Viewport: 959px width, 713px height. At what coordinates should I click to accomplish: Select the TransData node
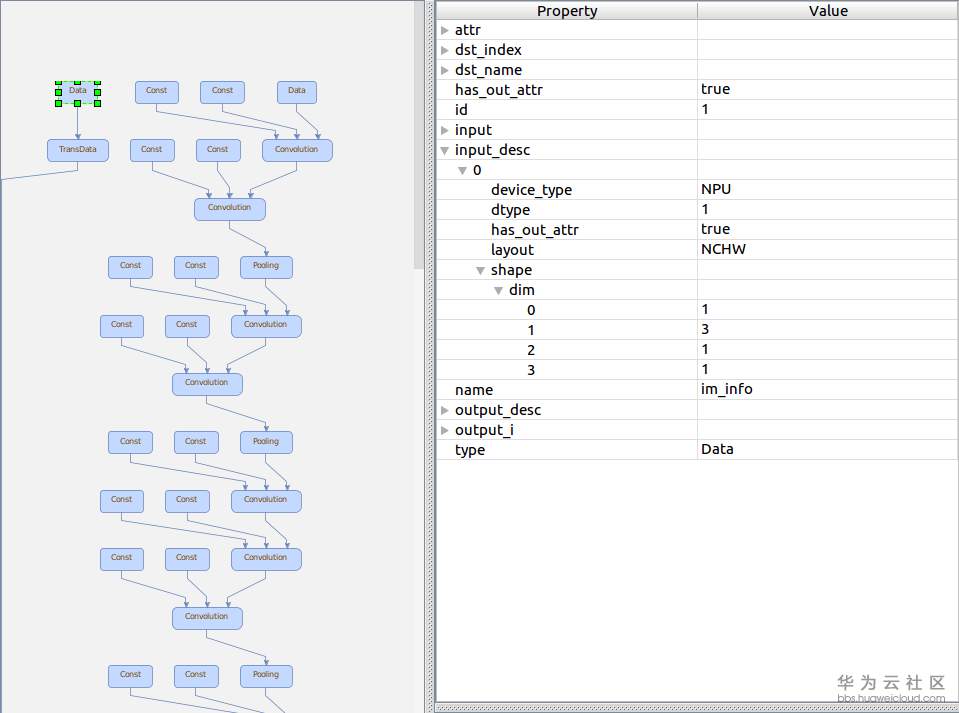(x=78, y=150)
